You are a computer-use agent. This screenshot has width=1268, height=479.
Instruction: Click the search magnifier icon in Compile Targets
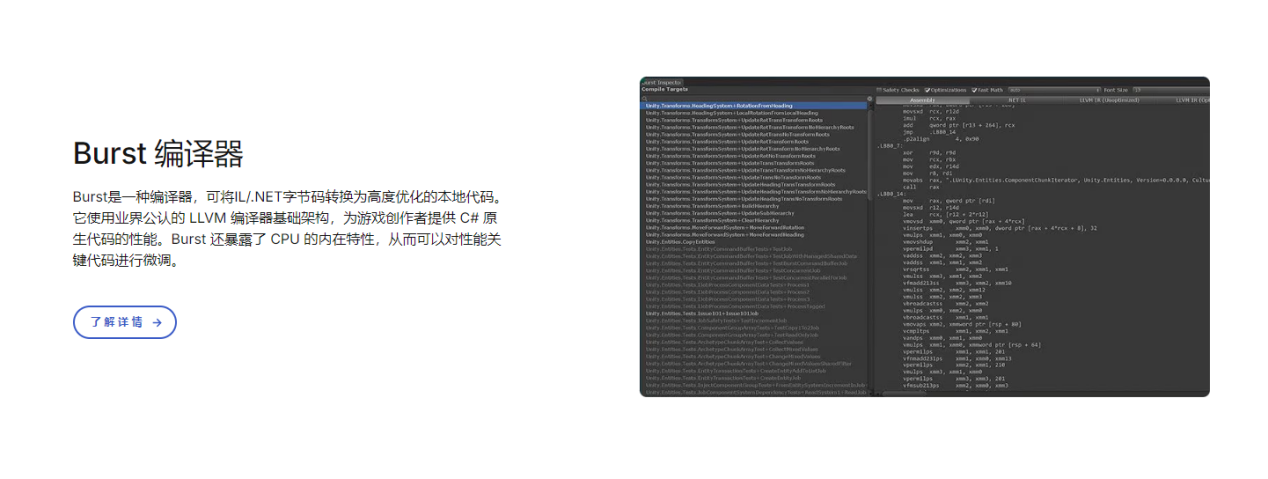(x=644, y=98)
